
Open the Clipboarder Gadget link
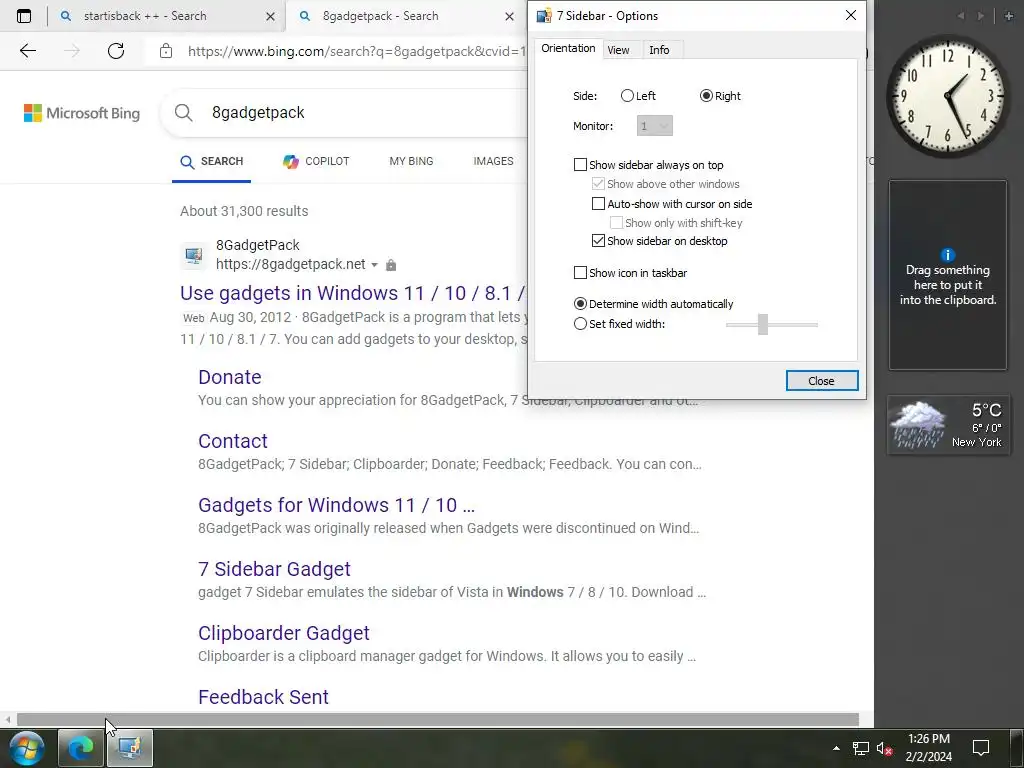point(283,633)
